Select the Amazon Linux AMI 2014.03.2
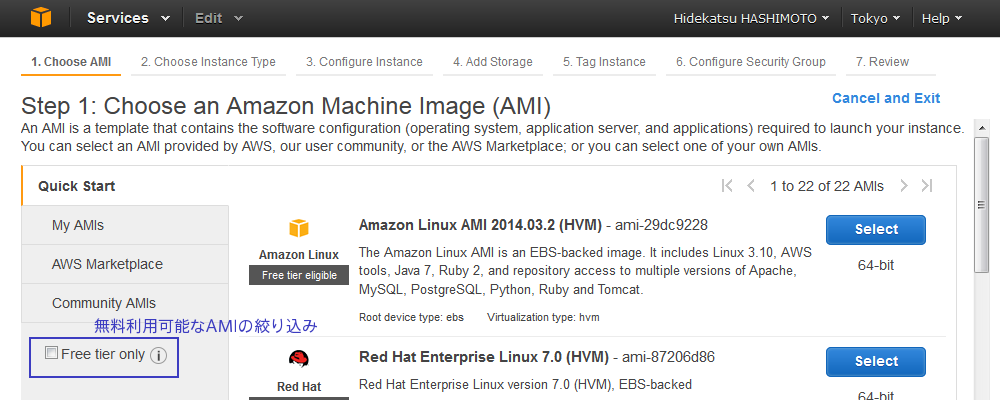The image size is (1000, 400). [876, 230]
